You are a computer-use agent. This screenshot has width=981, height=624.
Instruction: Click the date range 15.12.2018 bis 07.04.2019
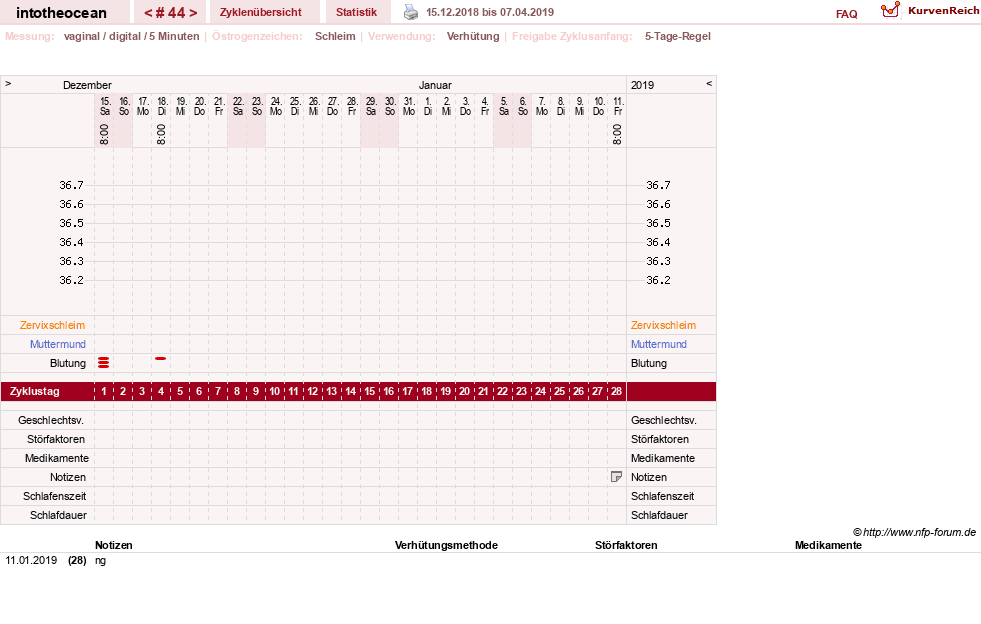point(490,12)
